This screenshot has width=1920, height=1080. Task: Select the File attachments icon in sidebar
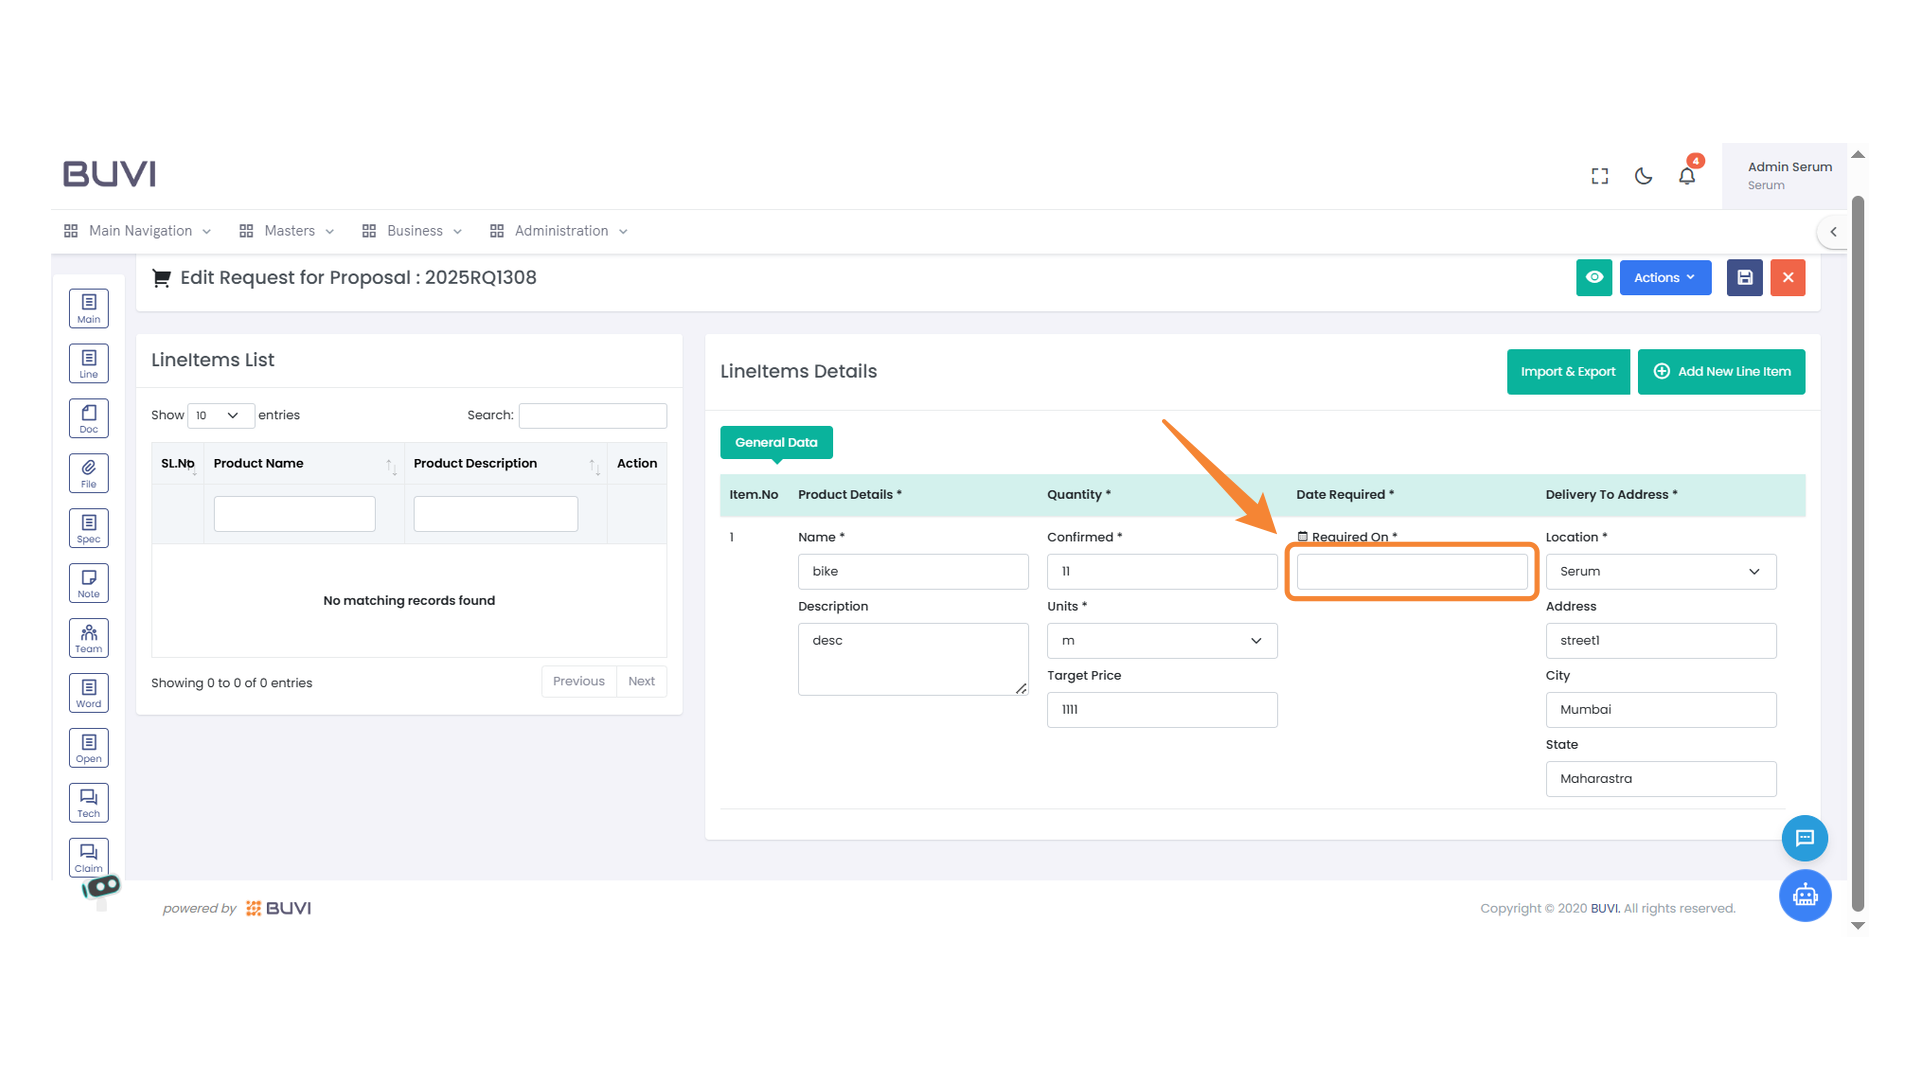[88, 472]
